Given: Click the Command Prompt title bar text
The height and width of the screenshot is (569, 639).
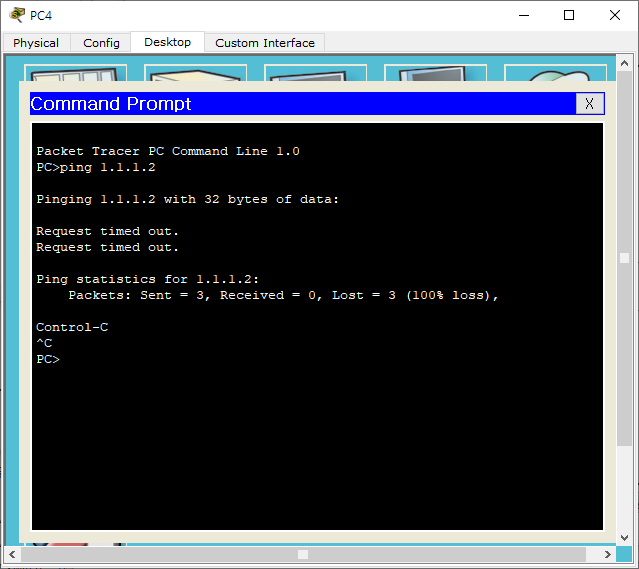Looking at the screenshot, I should (x=111, y=104).
